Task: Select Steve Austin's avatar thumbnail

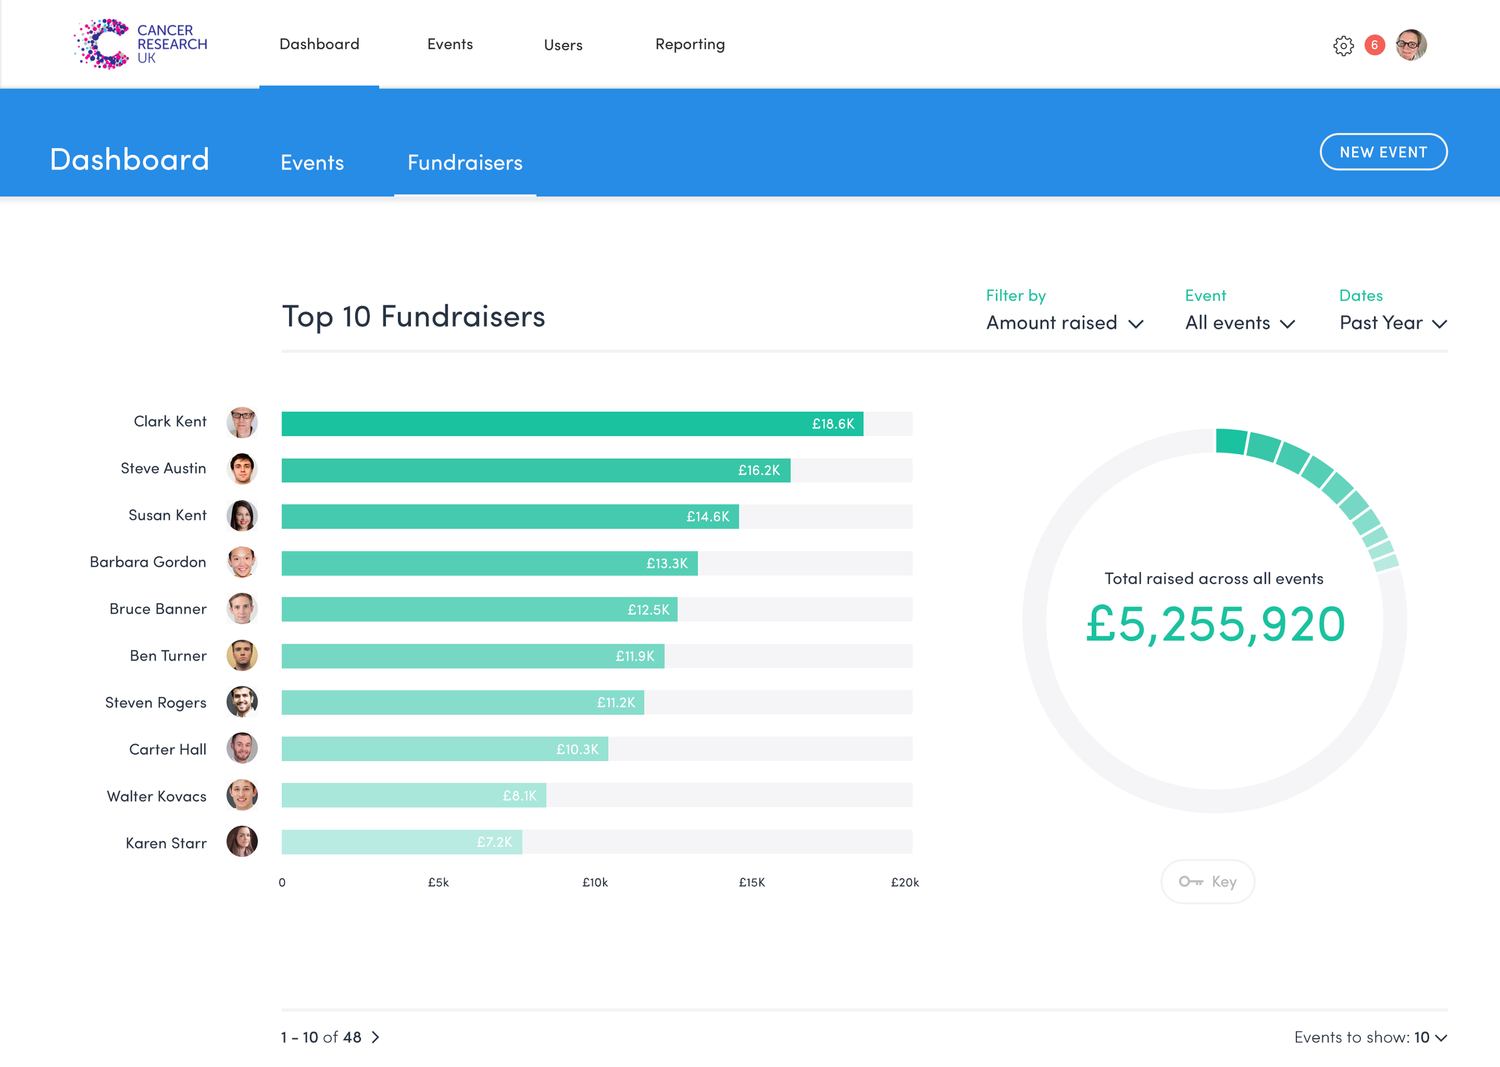Action: (241, 468)
